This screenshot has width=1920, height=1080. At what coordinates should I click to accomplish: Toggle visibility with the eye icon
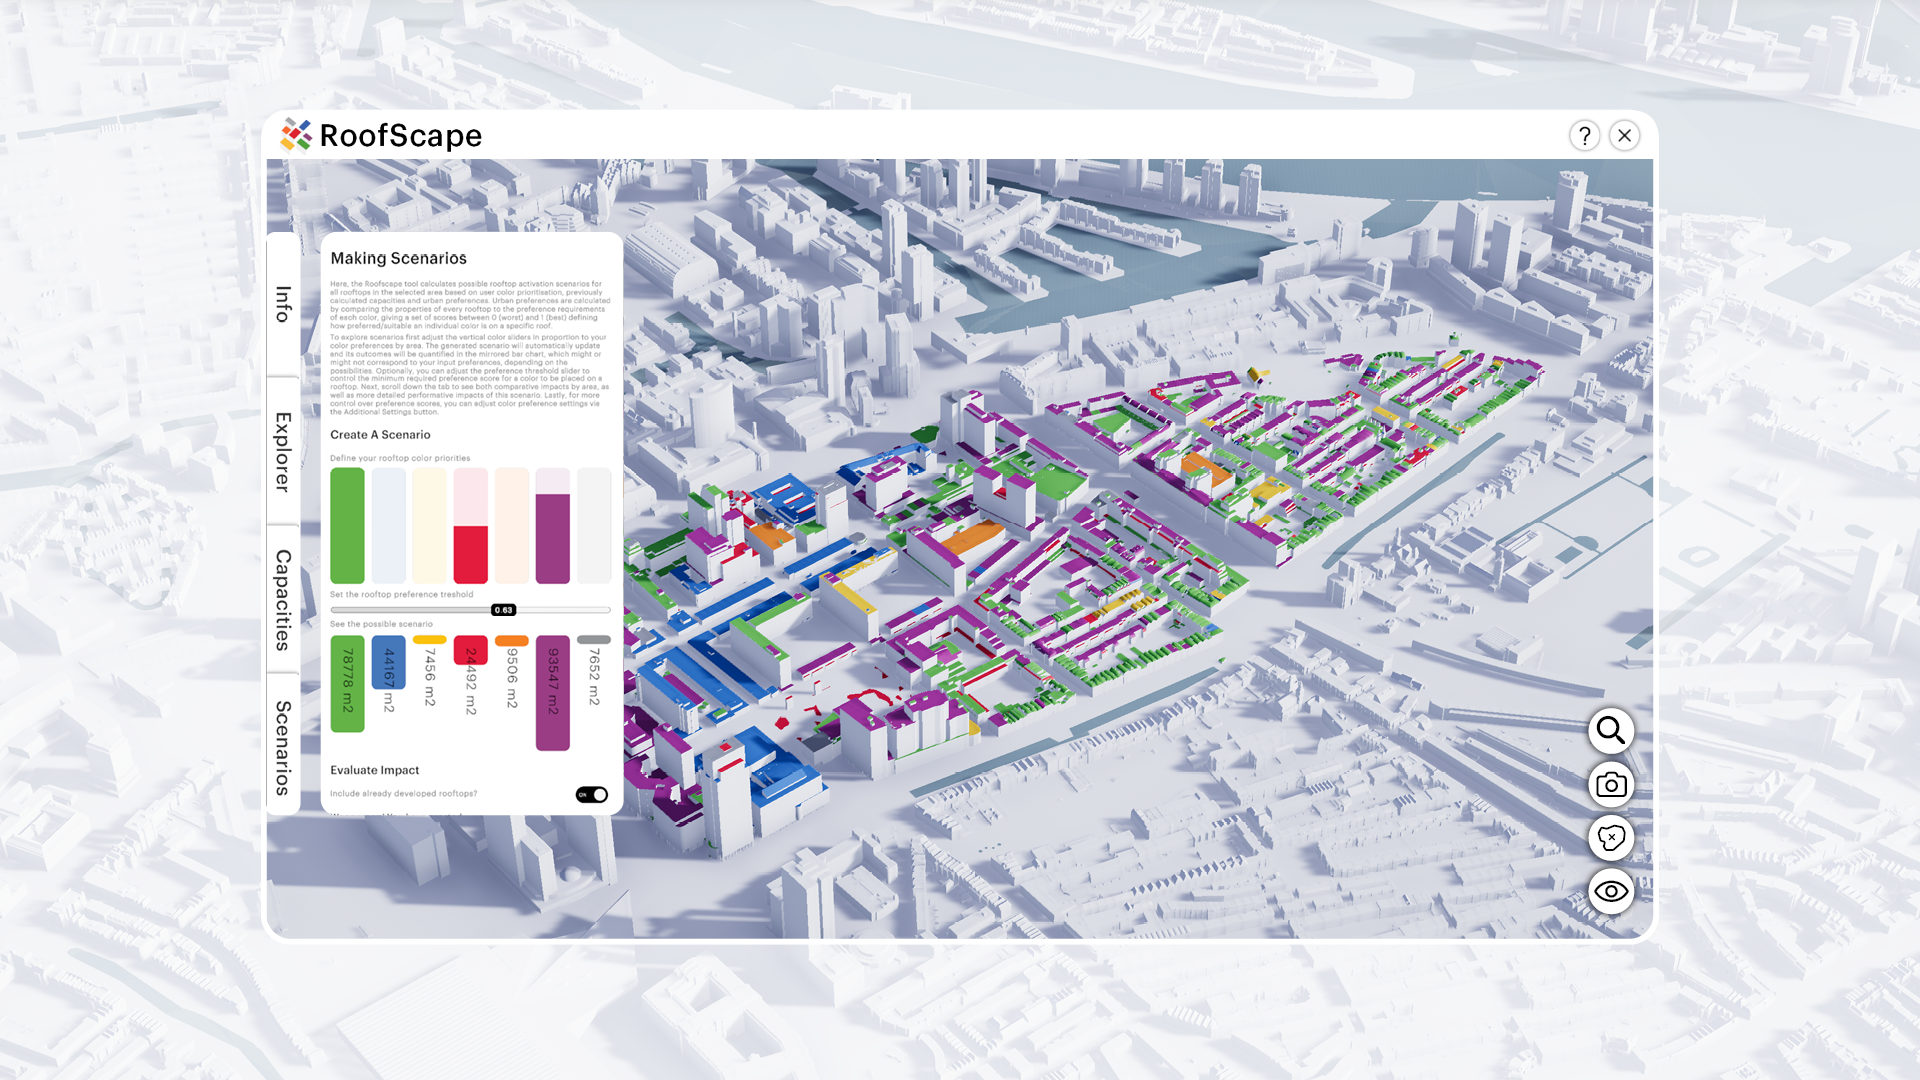point(1610,891)
